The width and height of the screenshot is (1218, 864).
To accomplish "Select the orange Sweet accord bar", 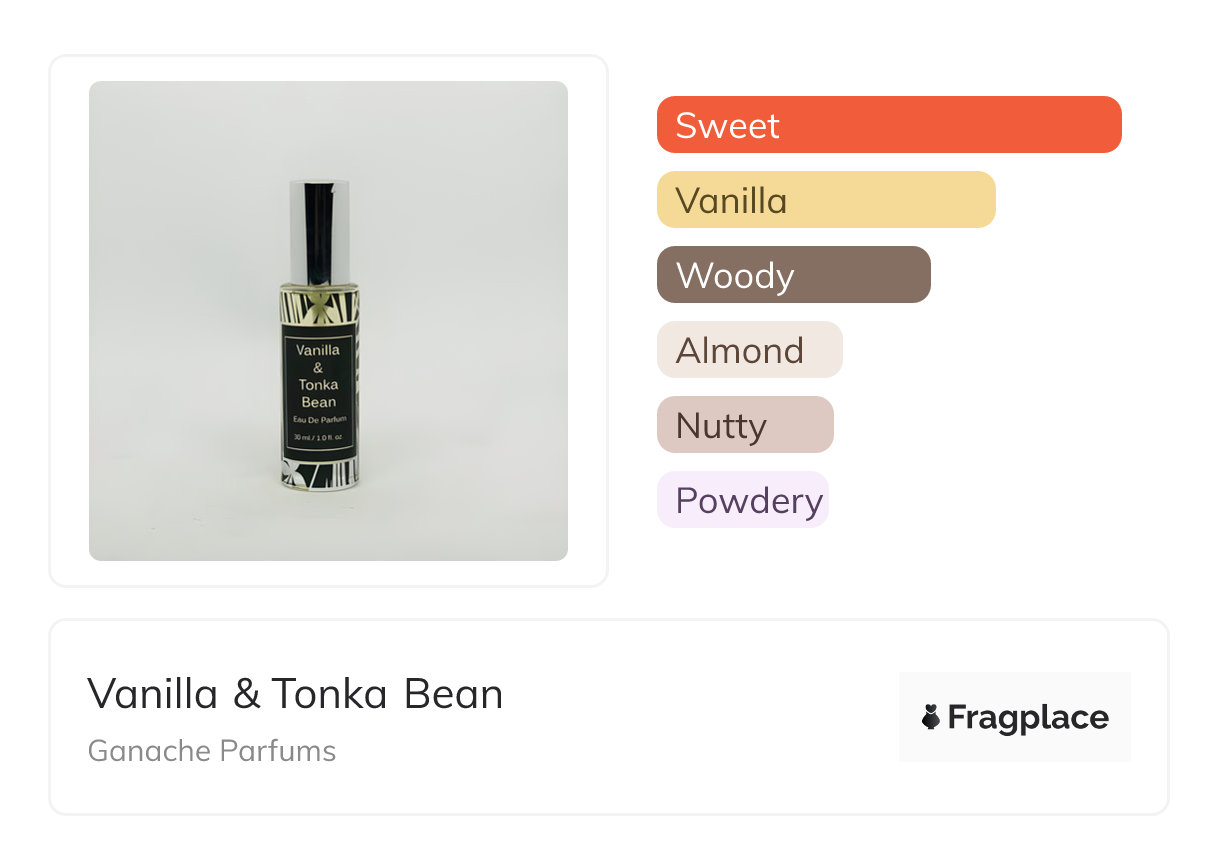I will (888, 125).
